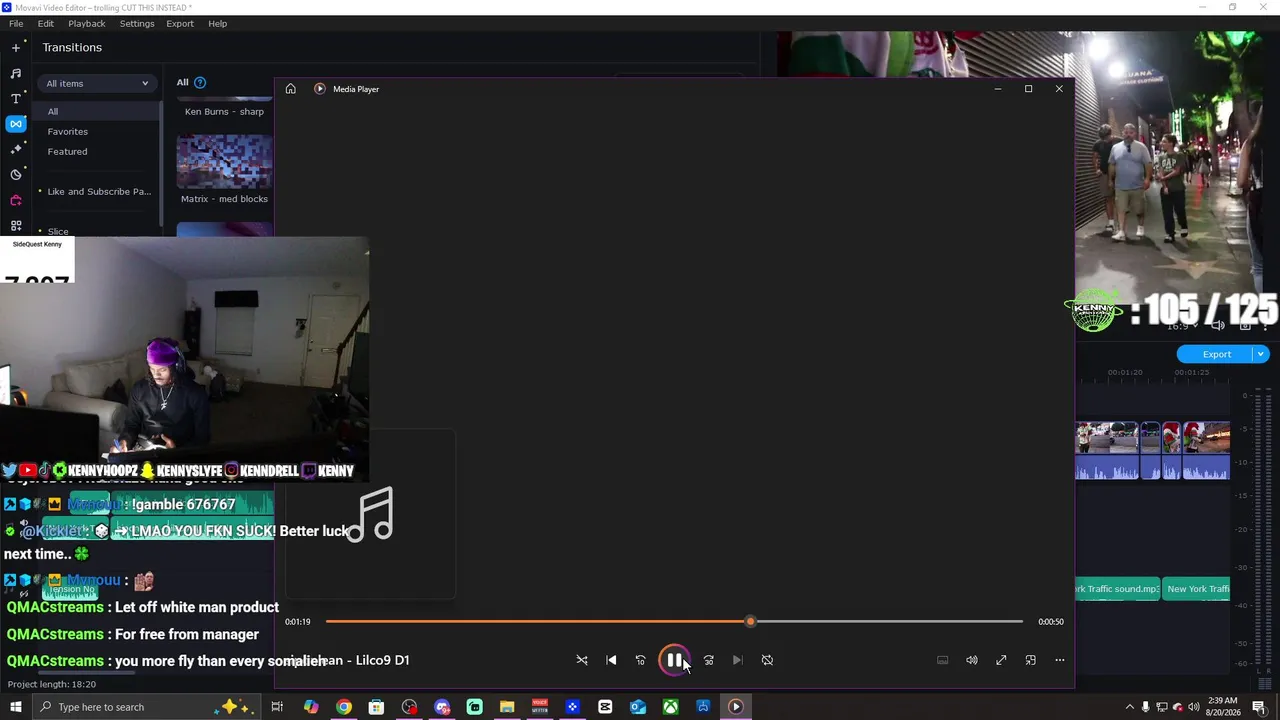Viewport: 1280px width, 720px height.
Task: Open the volume control in Media Player
Action: pos(971,660)
